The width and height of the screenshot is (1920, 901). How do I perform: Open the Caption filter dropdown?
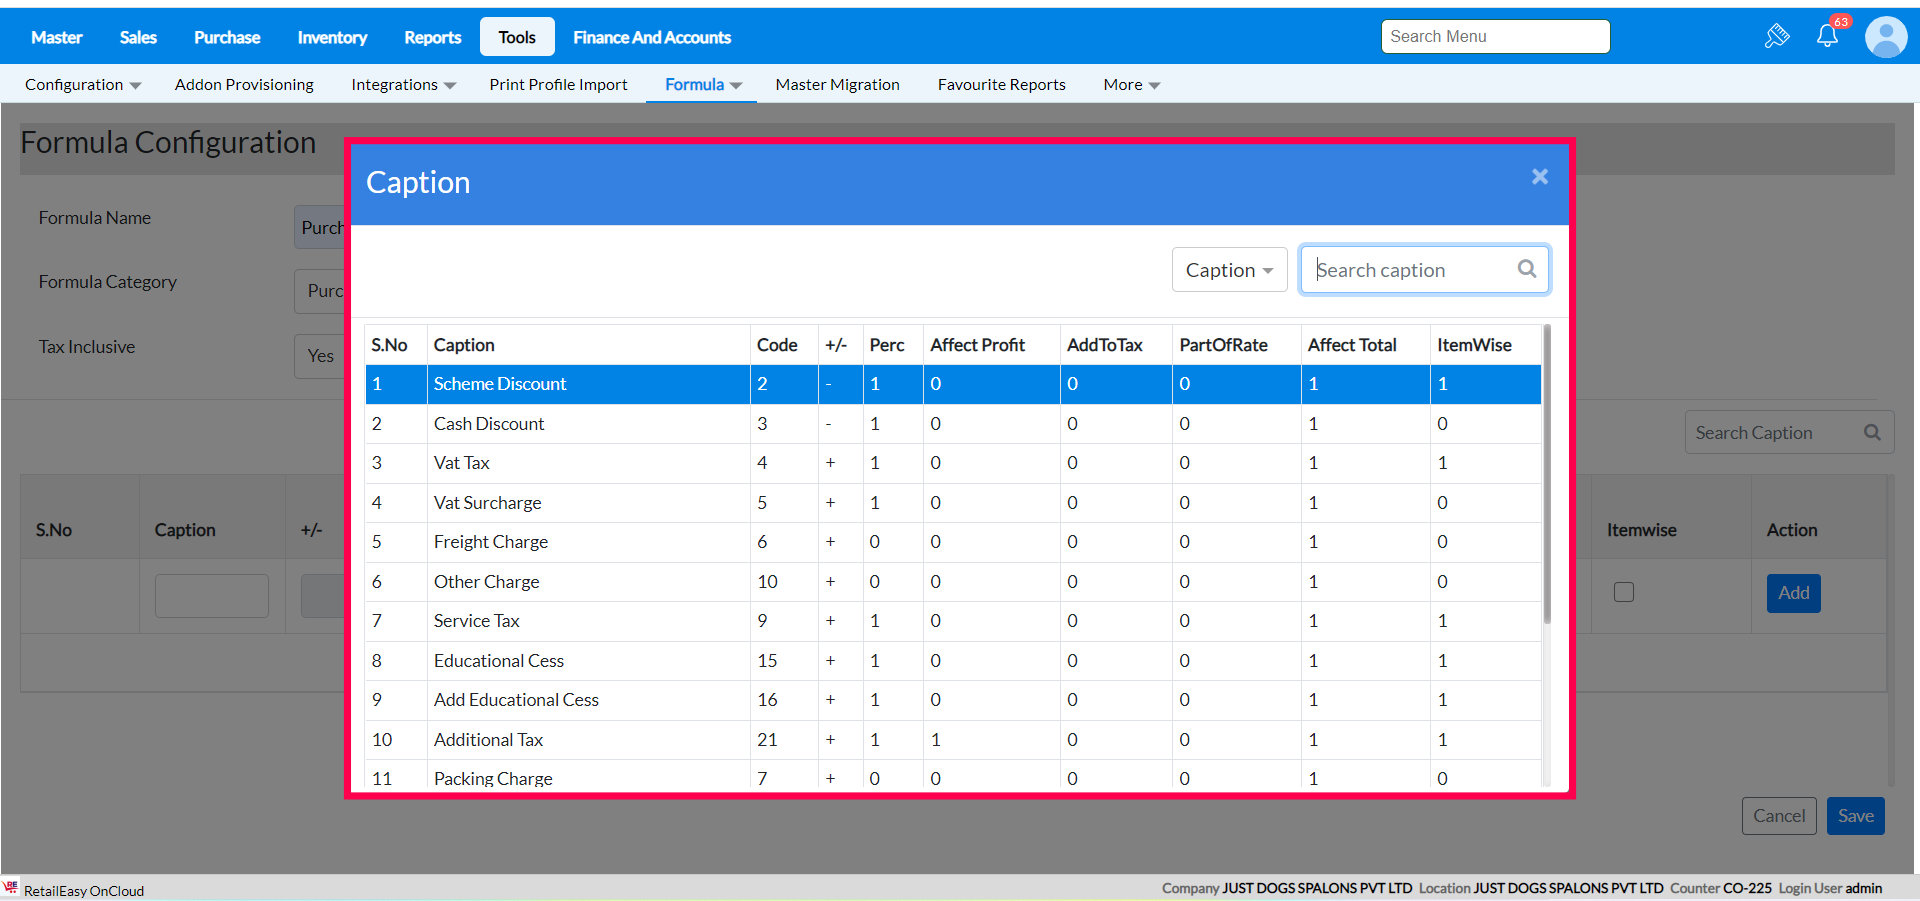click(x=1229, y=270)
